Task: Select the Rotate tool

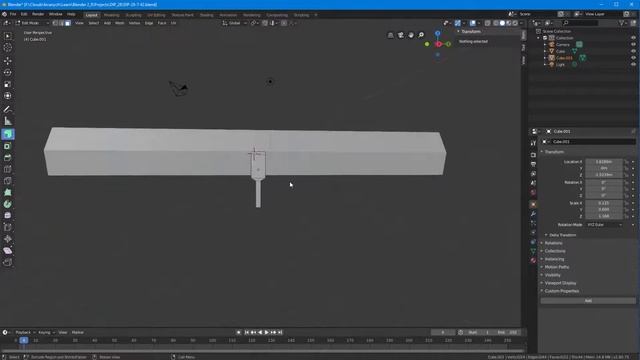Action: click(8, 73)
